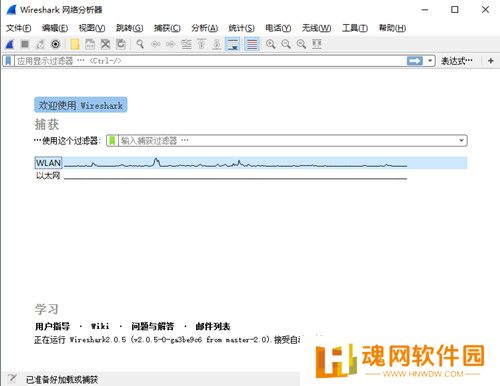This screenshot has height=386, width=500.
Task: Save the capture file icon
Action: (x=90, y=44)
